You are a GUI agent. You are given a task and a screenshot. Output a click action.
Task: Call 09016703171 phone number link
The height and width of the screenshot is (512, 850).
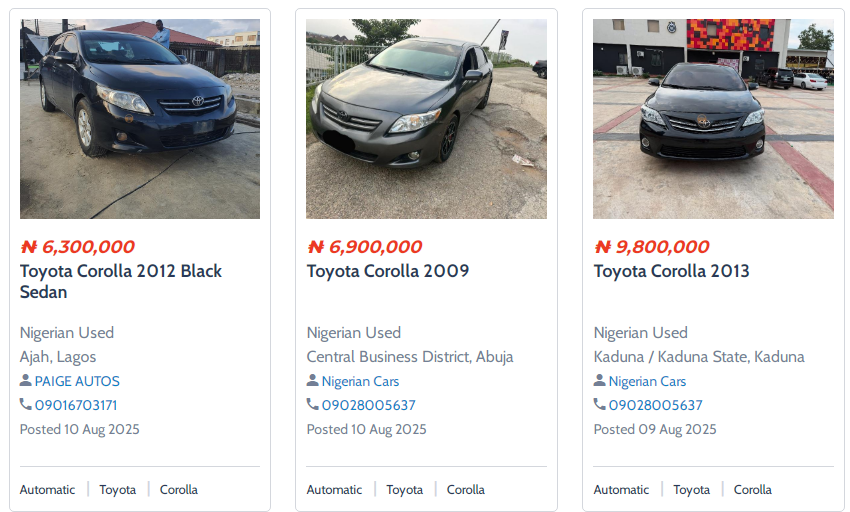76,405
